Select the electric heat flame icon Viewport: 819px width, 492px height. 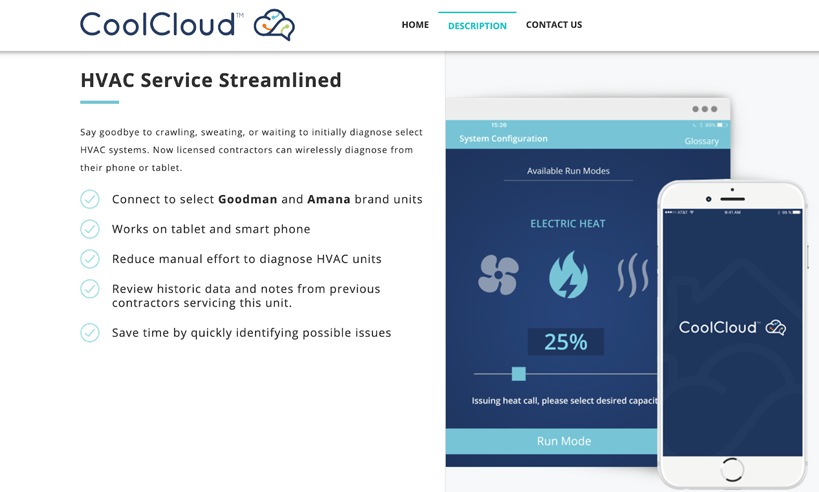[568, 274]
